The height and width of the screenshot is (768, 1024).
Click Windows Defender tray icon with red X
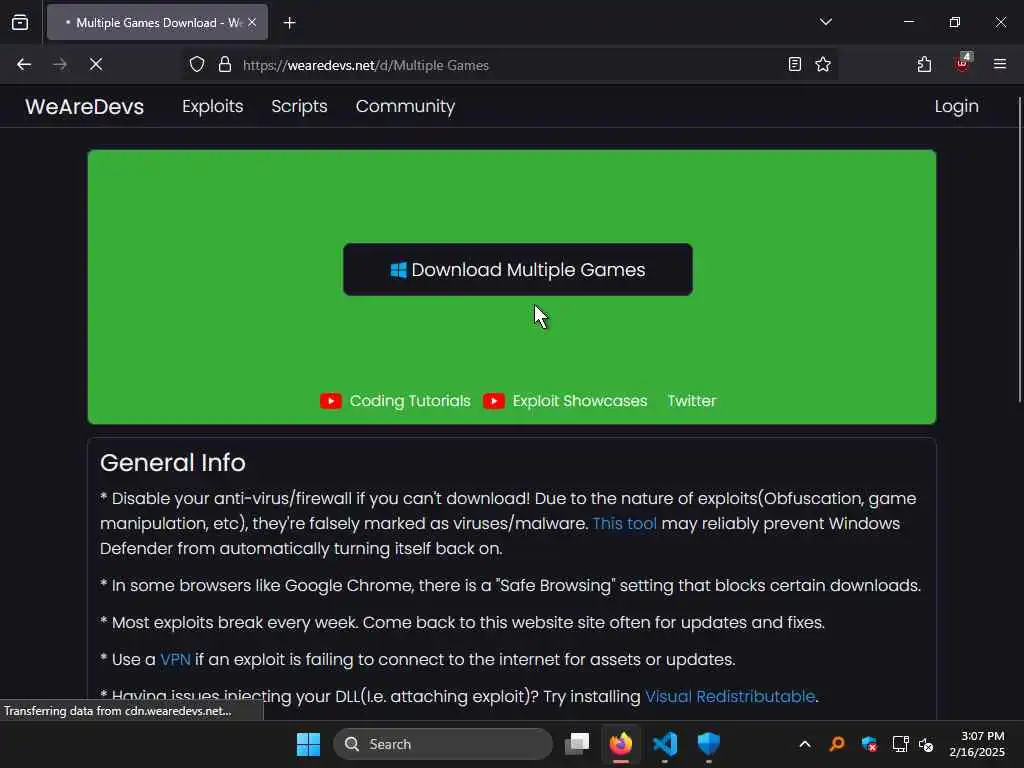click(x=869, y=744)
